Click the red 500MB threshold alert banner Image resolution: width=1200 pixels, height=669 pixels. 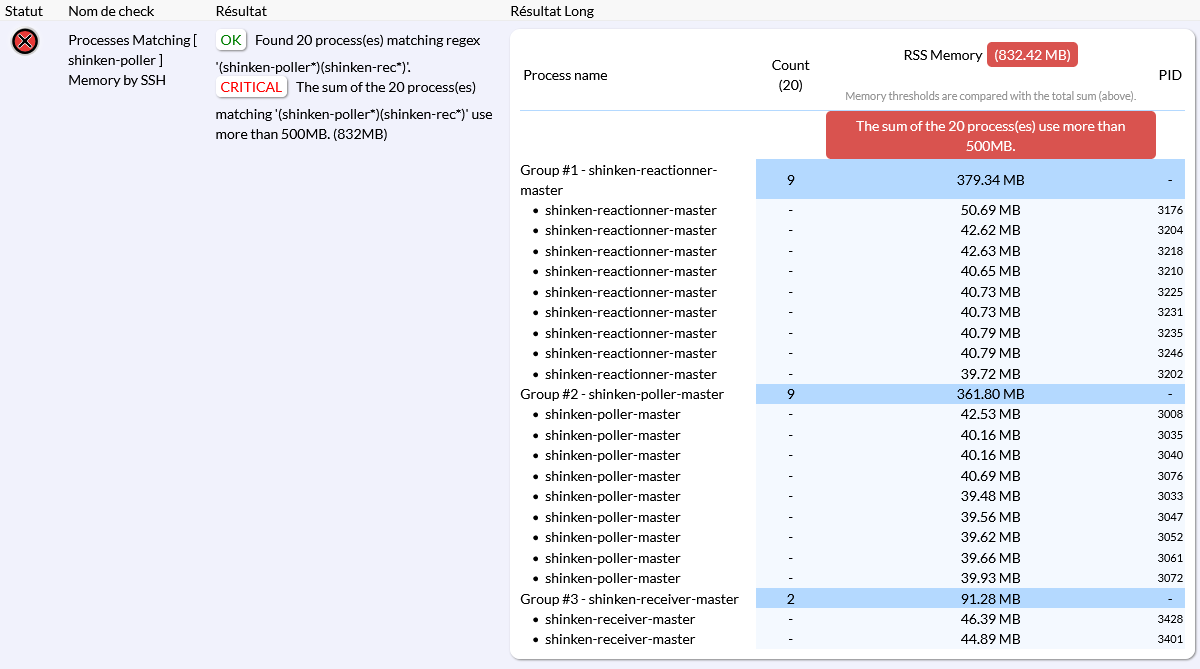pyautogui.click(x=990, y=135)
